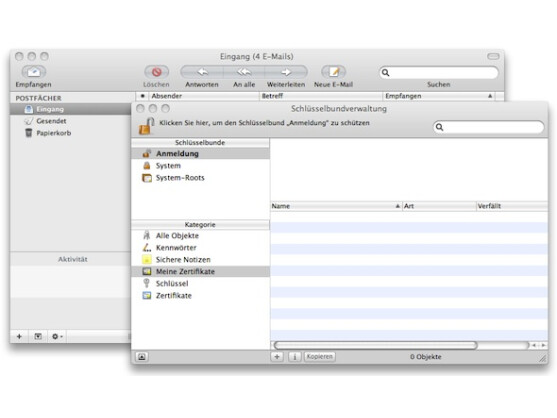557x418 pixels.
Task: Toggle keychain list with bottom-left button
Action: [x=142, y=357]
